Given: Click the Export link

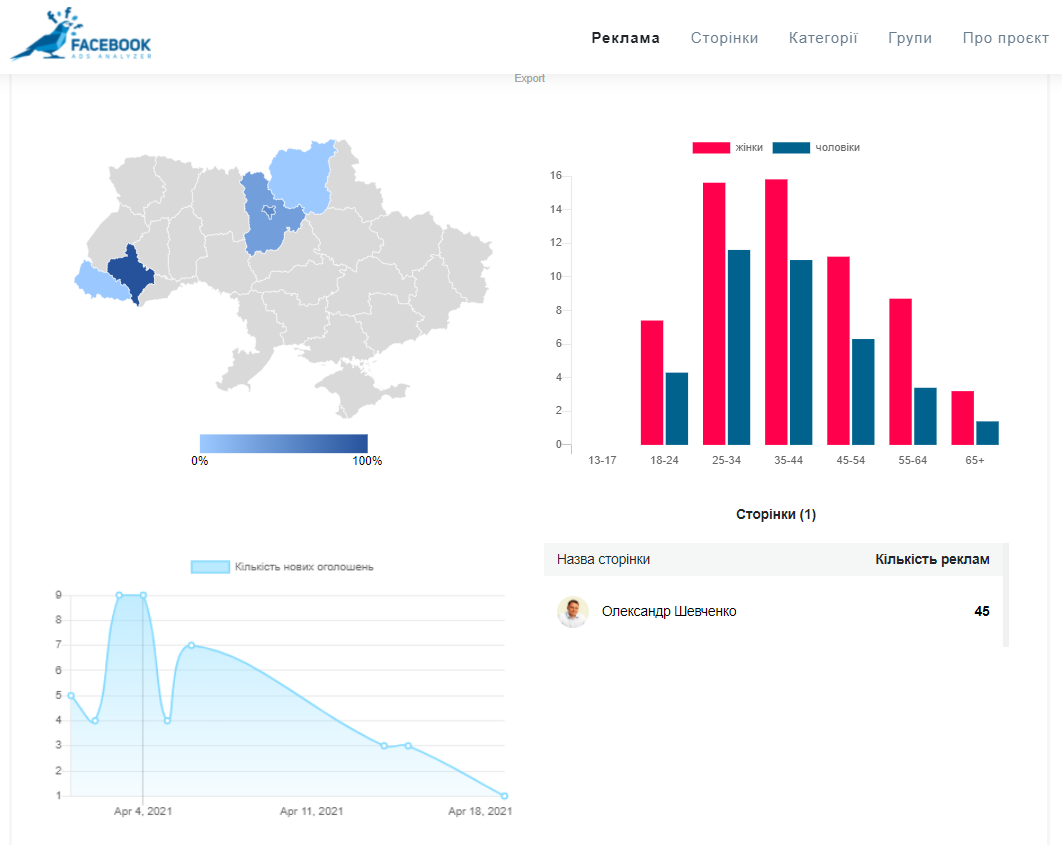Looking at the screenshot, I should 530,79.
